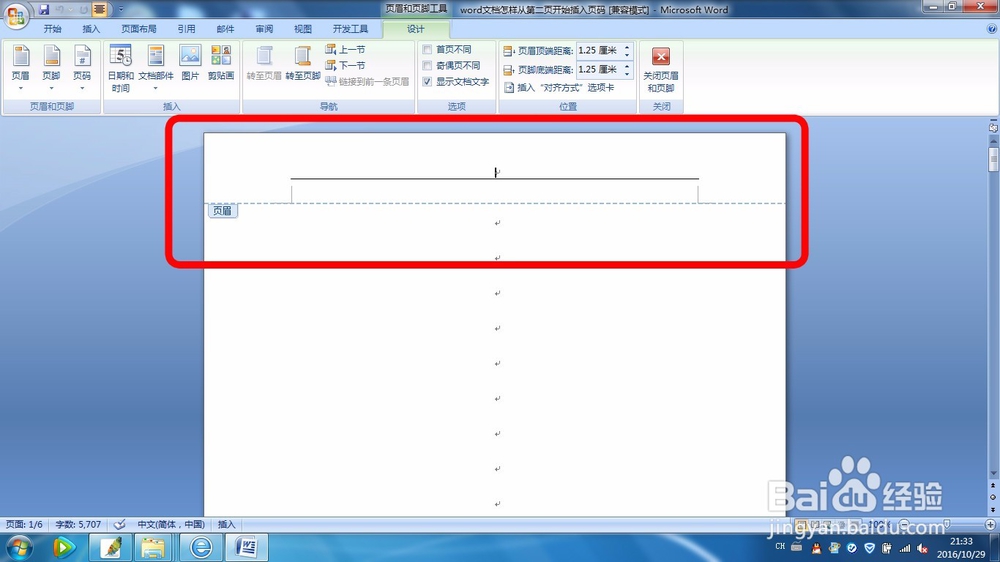Click Save icon in Quick Access Toolbar
The height and width of the screenshot is (562, 1000).
(x=43, y=9)
